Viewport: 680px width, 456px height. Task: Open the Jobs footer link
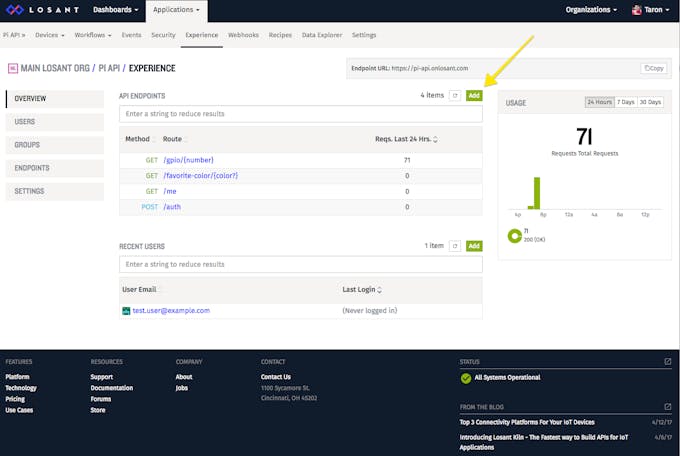tap(182, 388)
